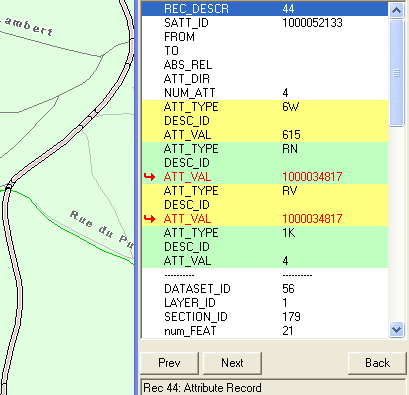Follow red arrow link beside RV ATT_VAL
Viewport: 409px width, 395px height.
[x=150, y=219]
